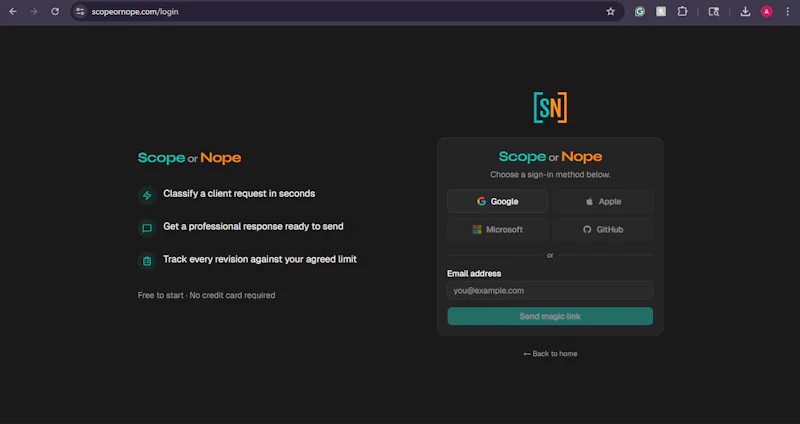Click the clipboard revision tracking icon
Screen dimensions: 800x424
pyautogui.click(x=147, y=261)
